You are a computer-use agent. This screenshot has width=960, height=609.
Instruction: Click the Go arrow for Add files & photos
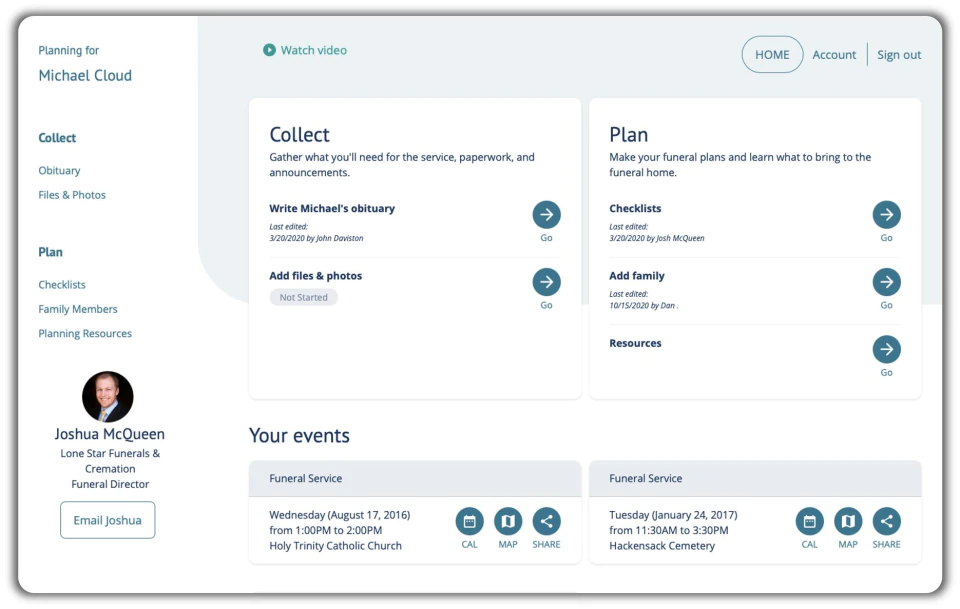pos(546,282)
